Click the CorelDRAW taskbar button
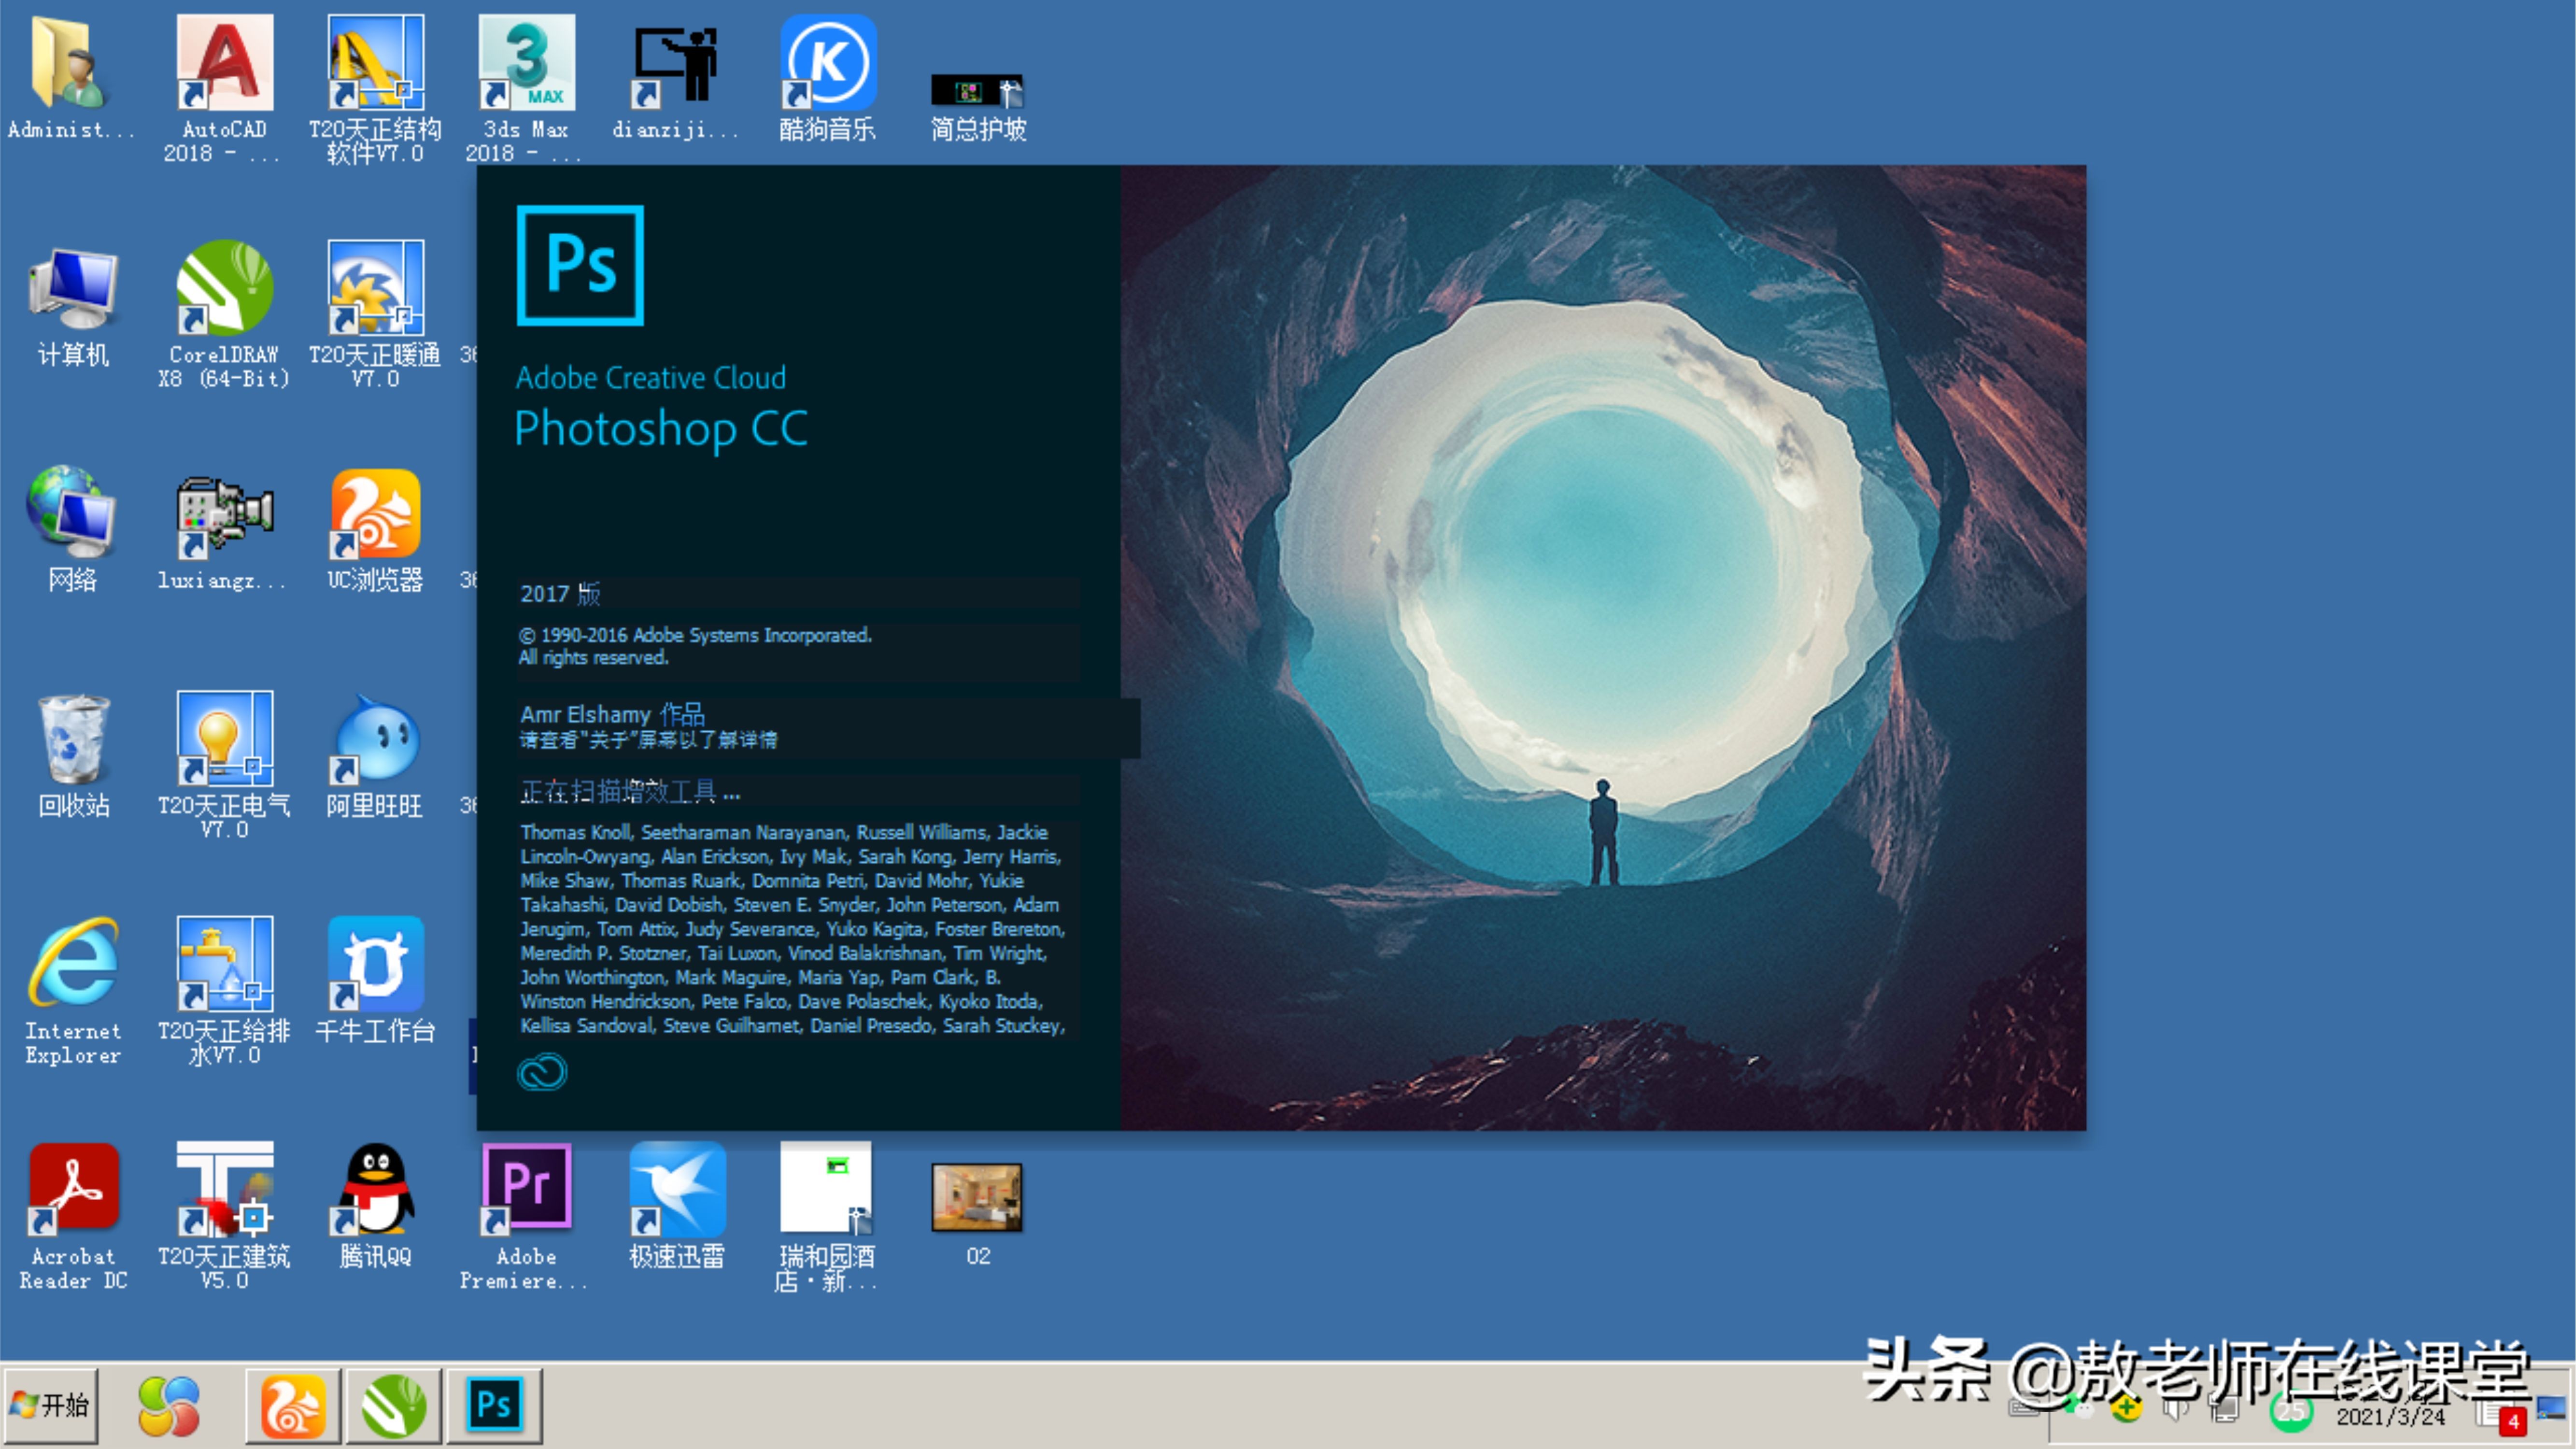2576x1449 pixels. pos(393,1405)
